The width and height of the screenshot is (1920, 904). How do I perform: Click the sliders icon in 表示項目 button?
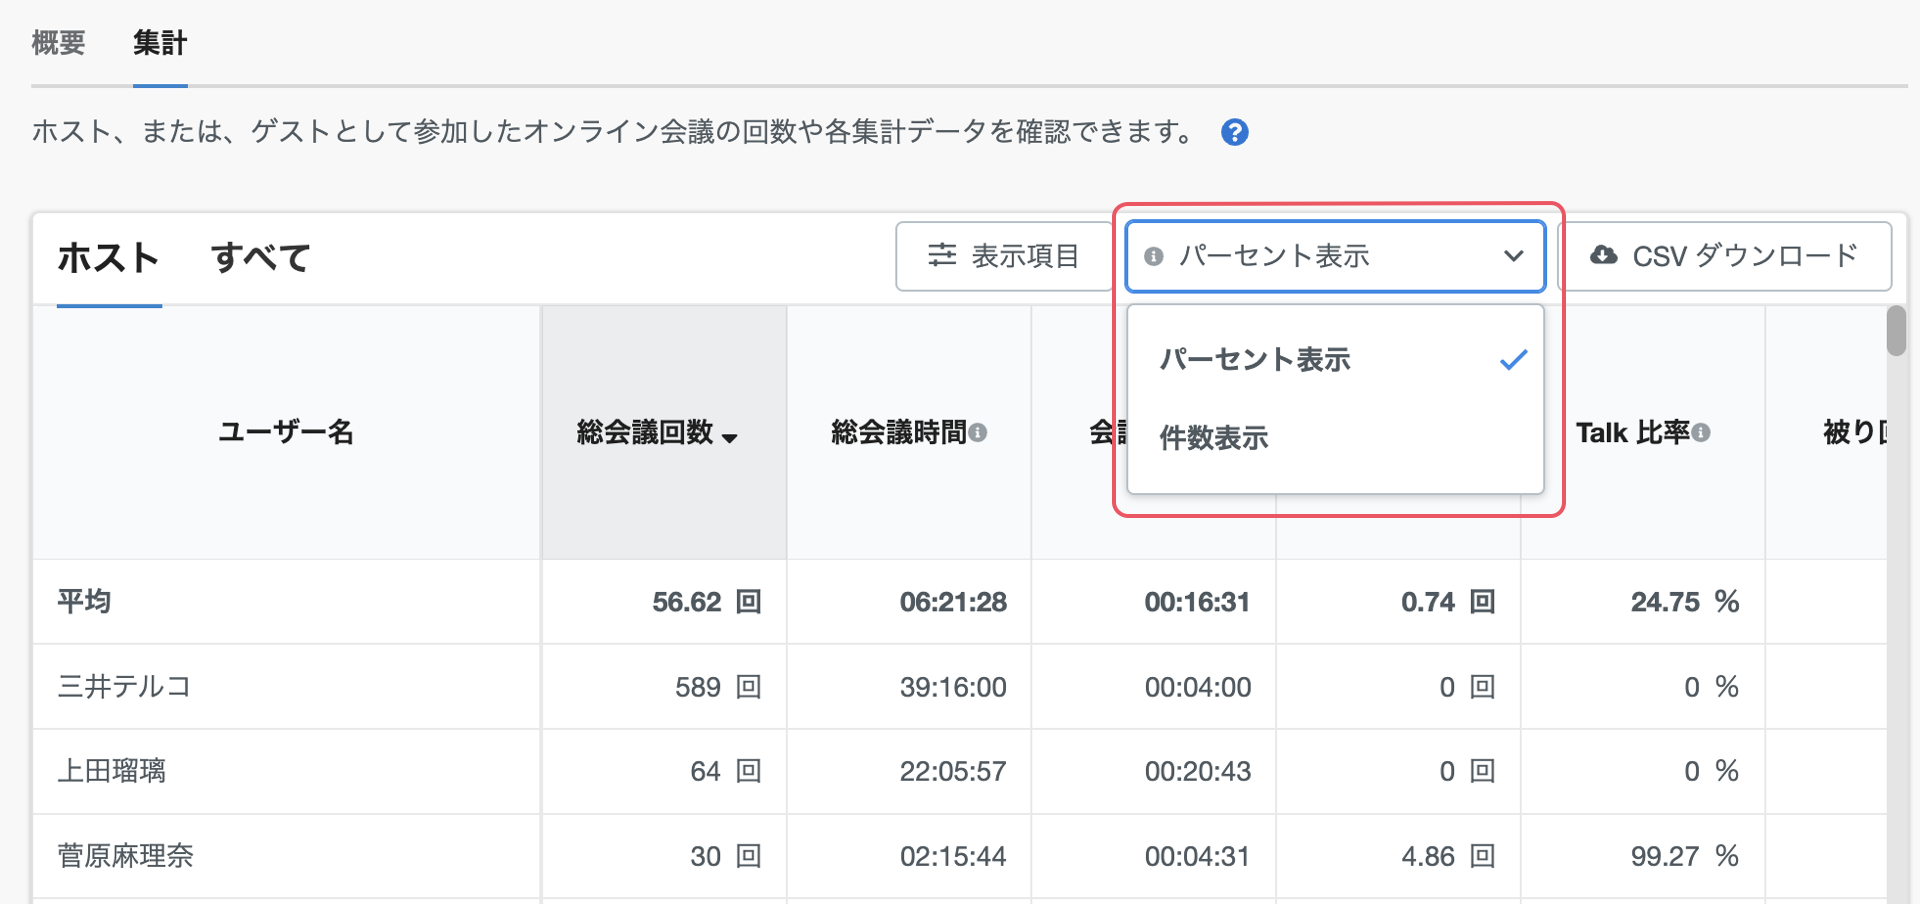942,255
